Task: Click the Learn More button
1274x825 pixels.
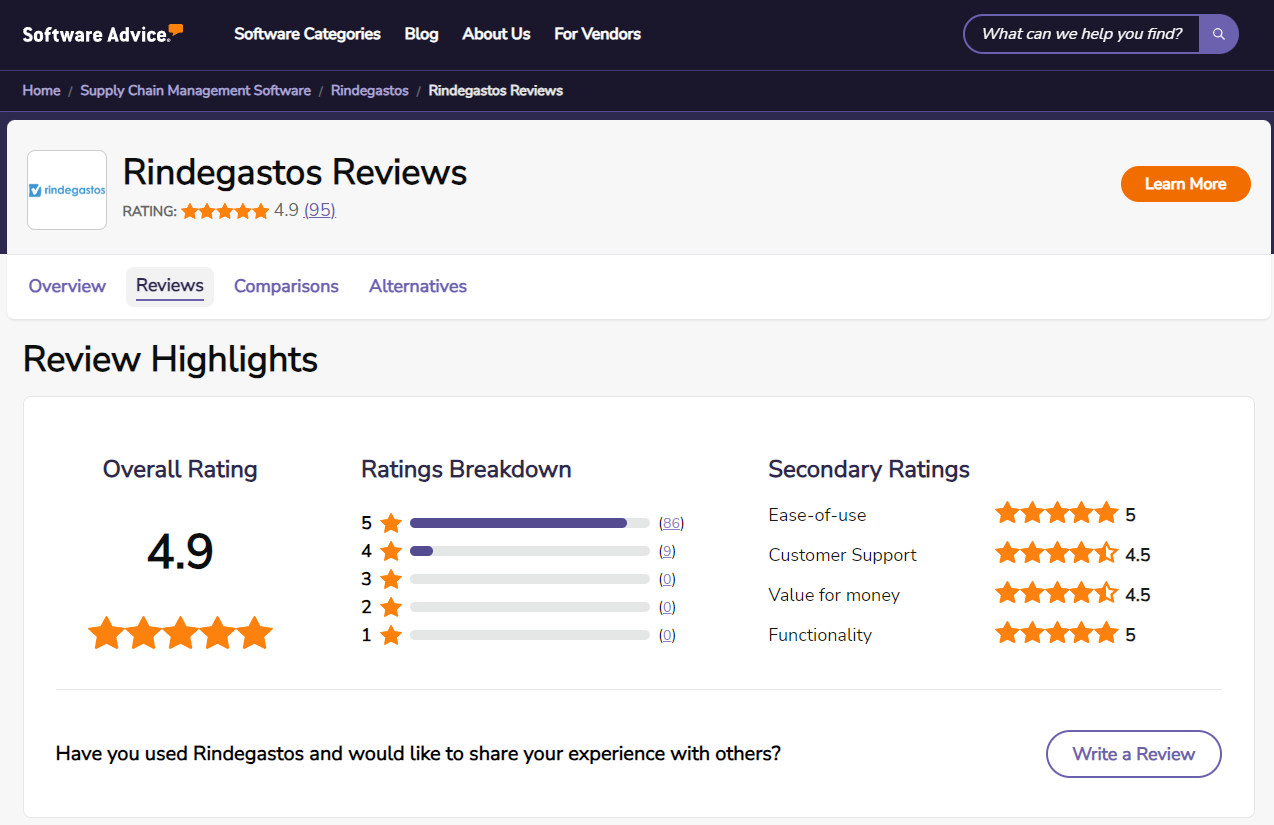Action: pos(1185,183)
